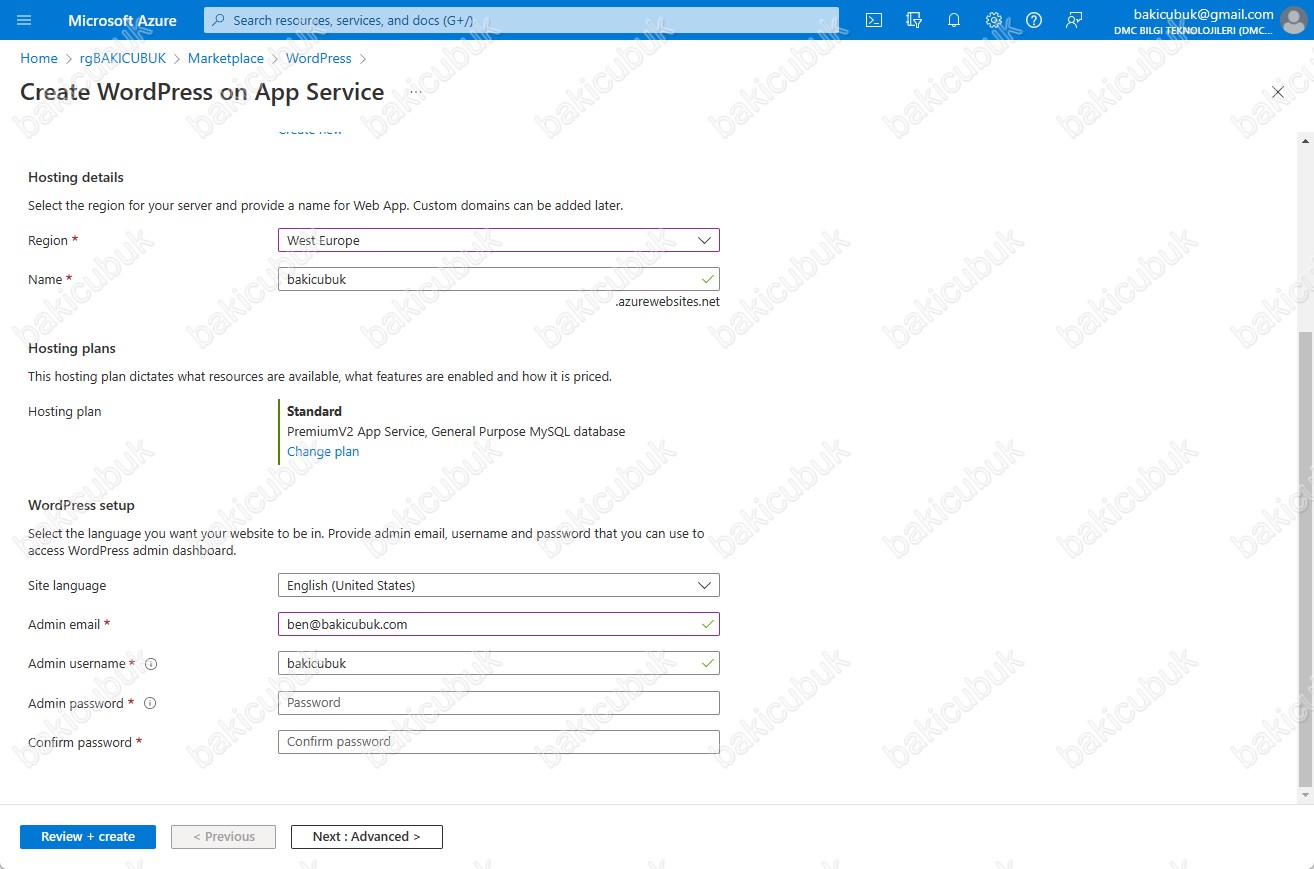Expand the Region dropdown
This screenshot has width=1314, height=869.
498,240
